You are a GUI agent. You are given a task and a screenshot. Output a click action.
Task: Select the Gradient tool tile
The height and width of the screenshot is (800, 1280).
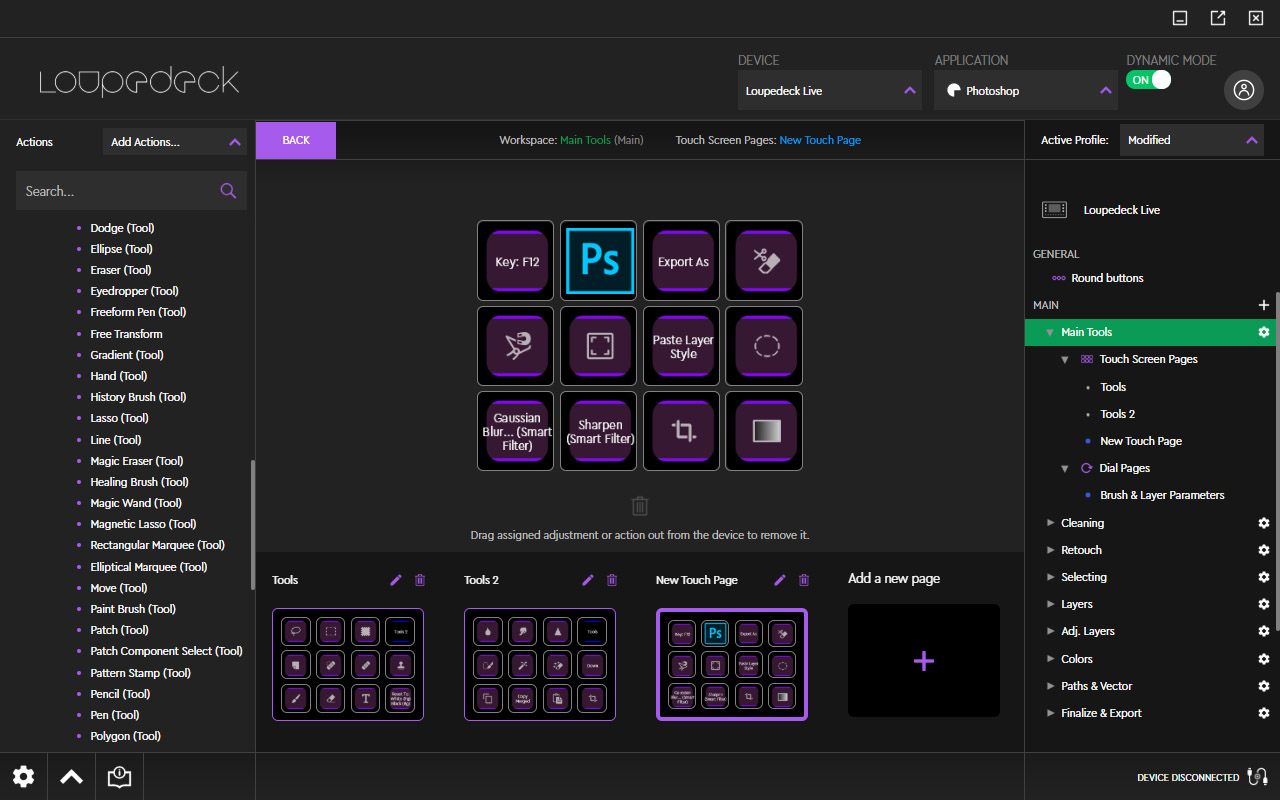(x=764, y=431)
